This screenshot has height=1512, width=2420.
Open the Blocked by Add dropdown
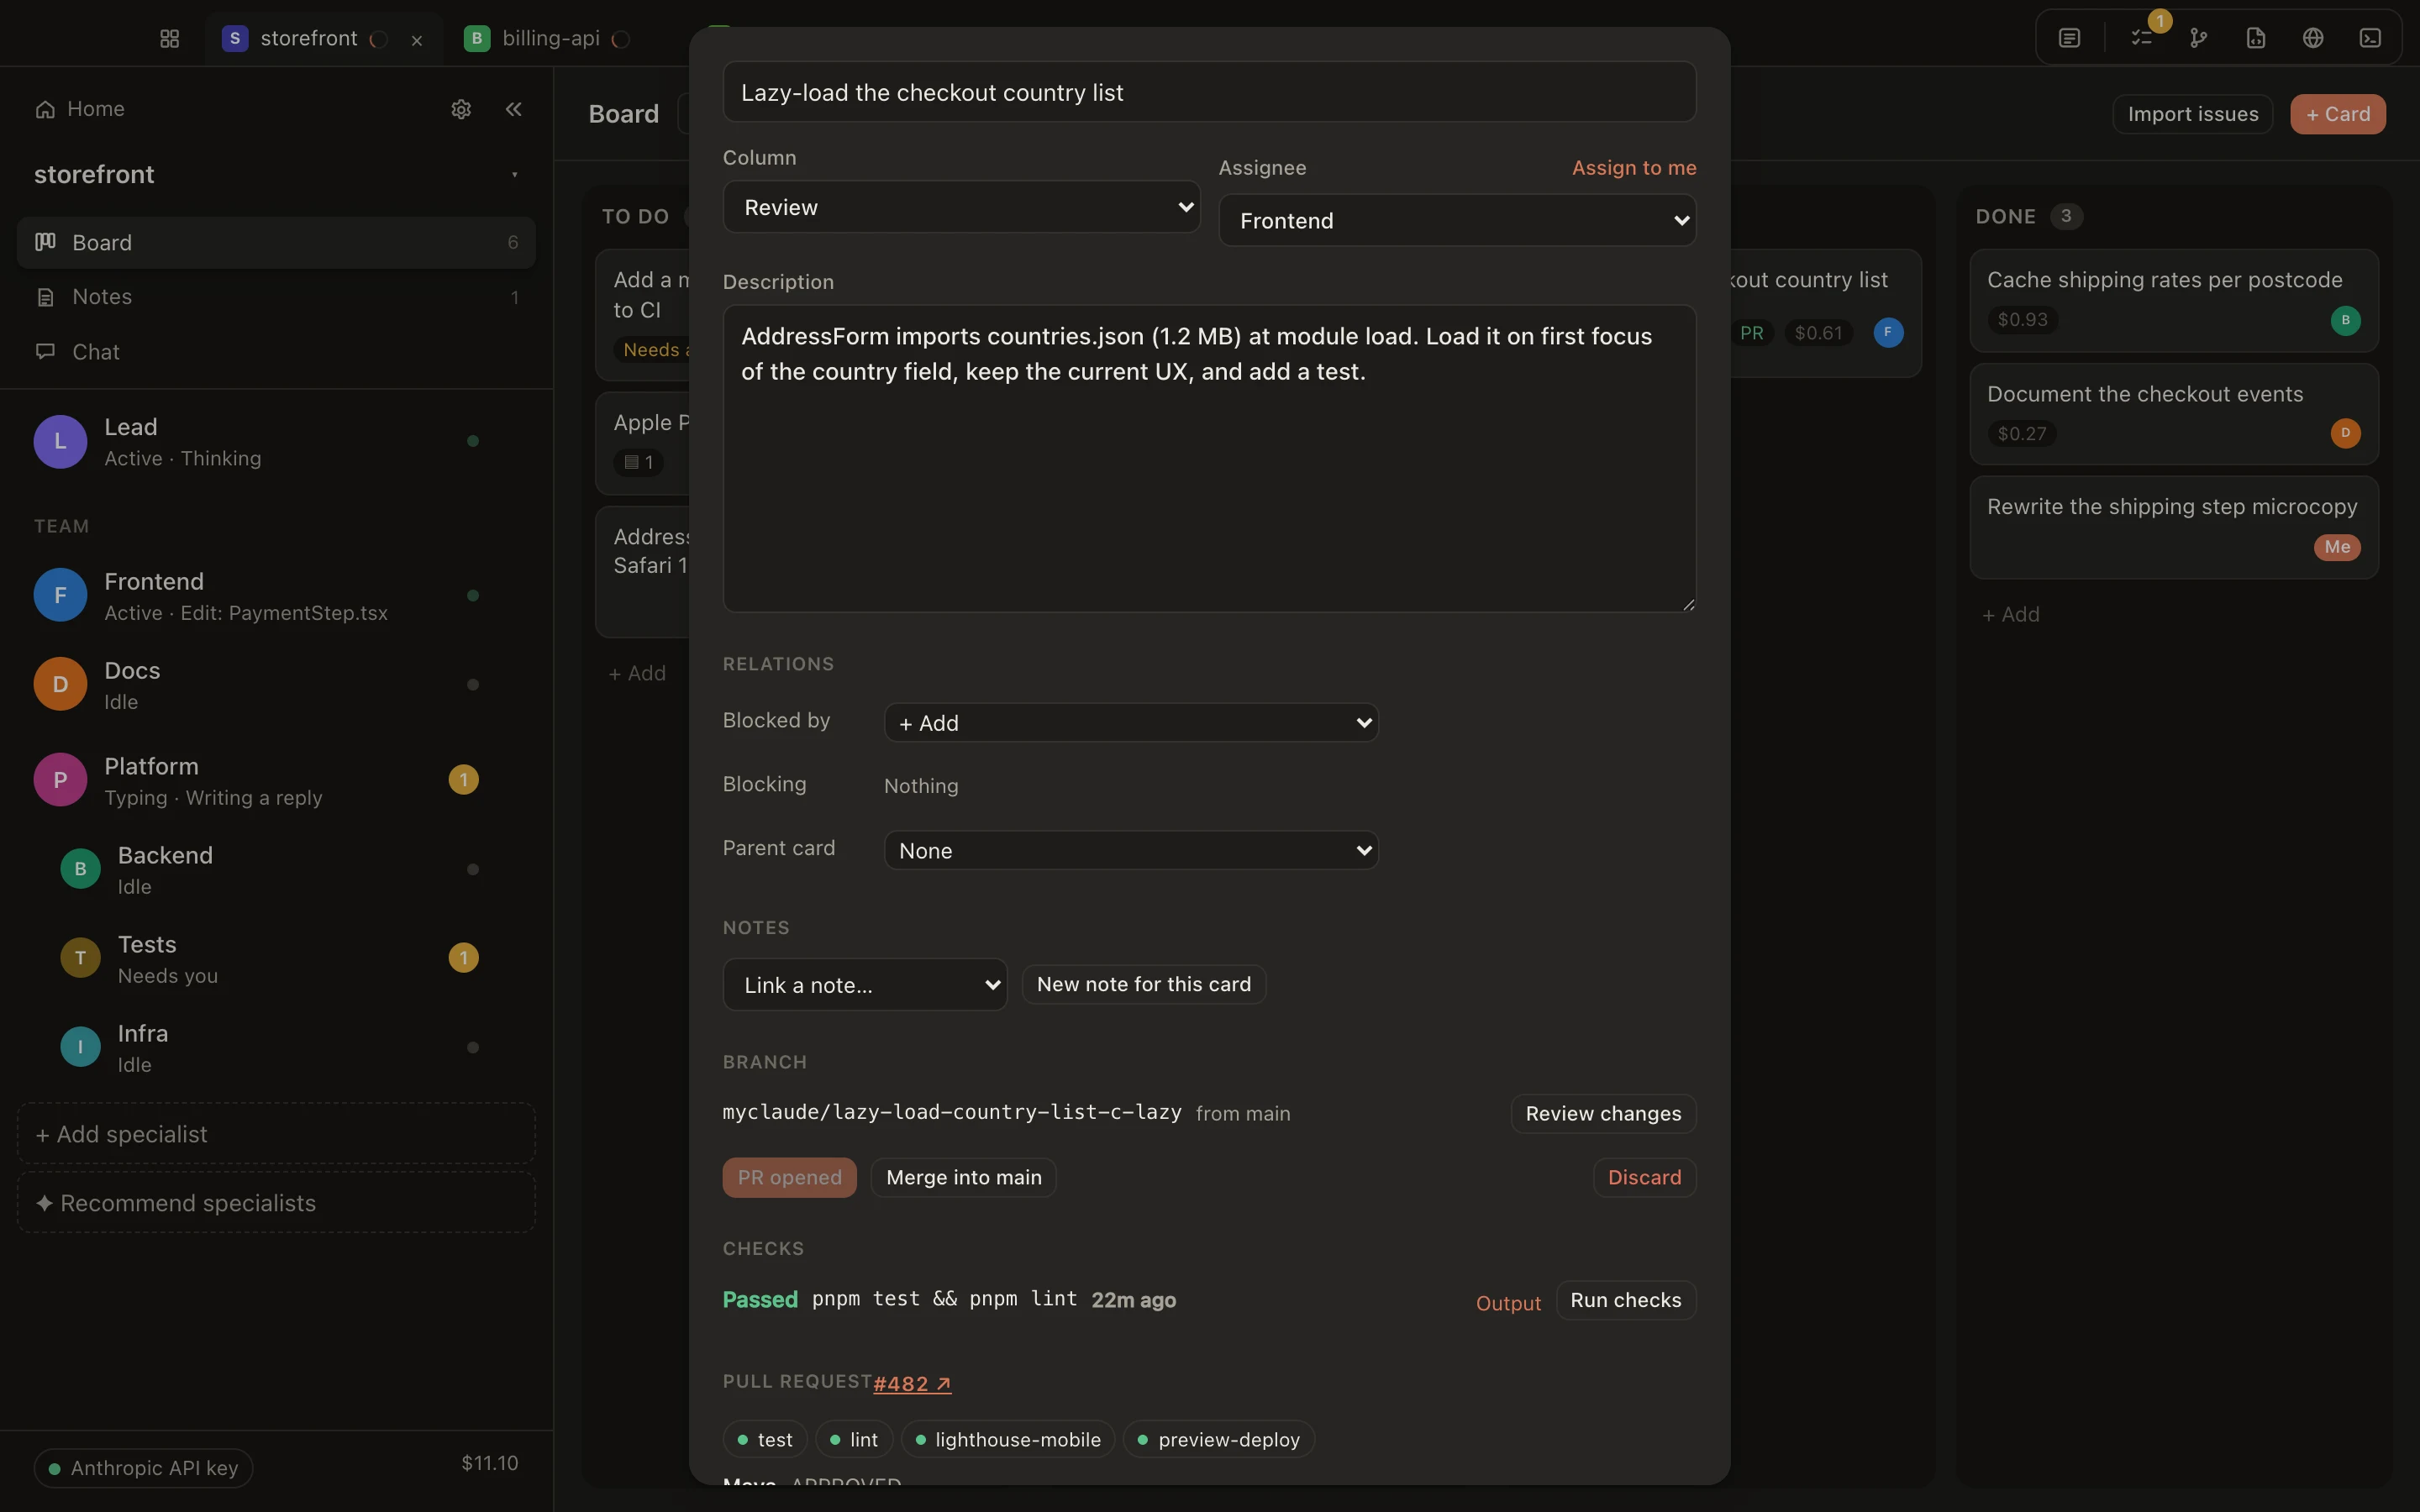click(1131, 723)
